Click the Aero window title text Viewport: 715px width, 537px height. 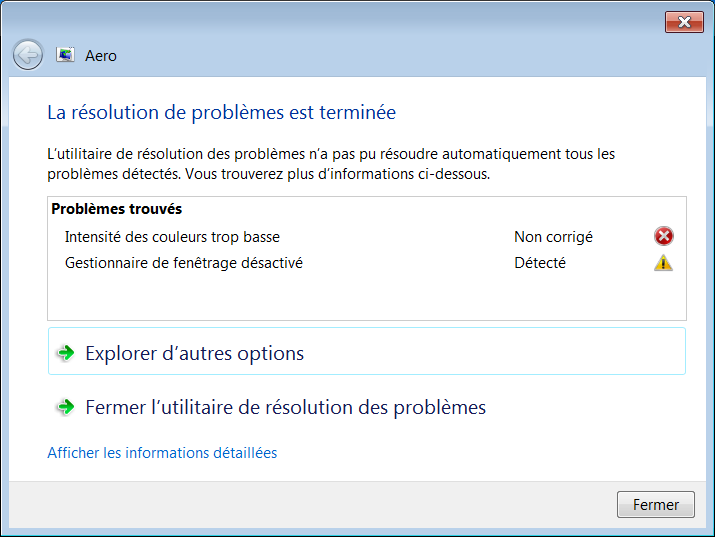point(101,56)
